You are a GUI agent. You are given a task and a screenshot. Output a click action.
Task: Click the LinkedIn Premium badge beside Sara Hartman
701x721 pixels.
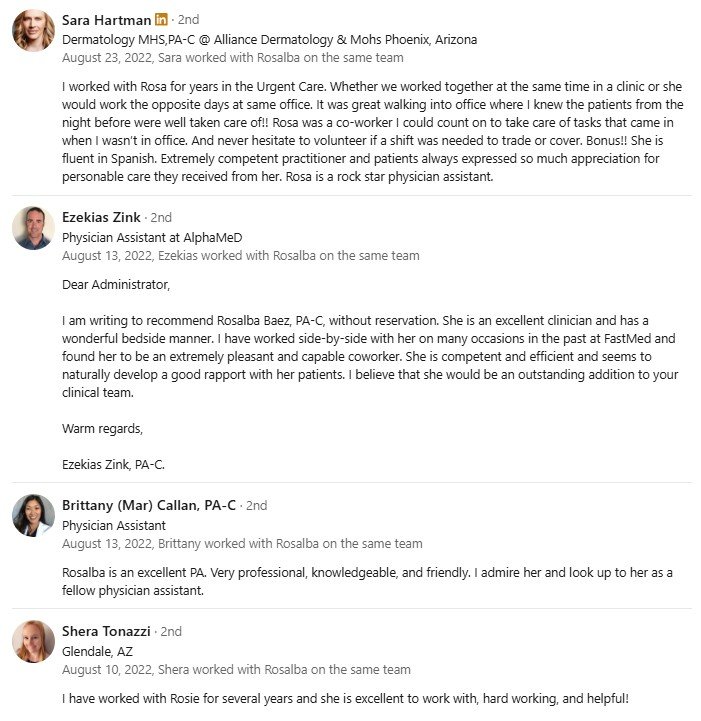click(161, 20)
